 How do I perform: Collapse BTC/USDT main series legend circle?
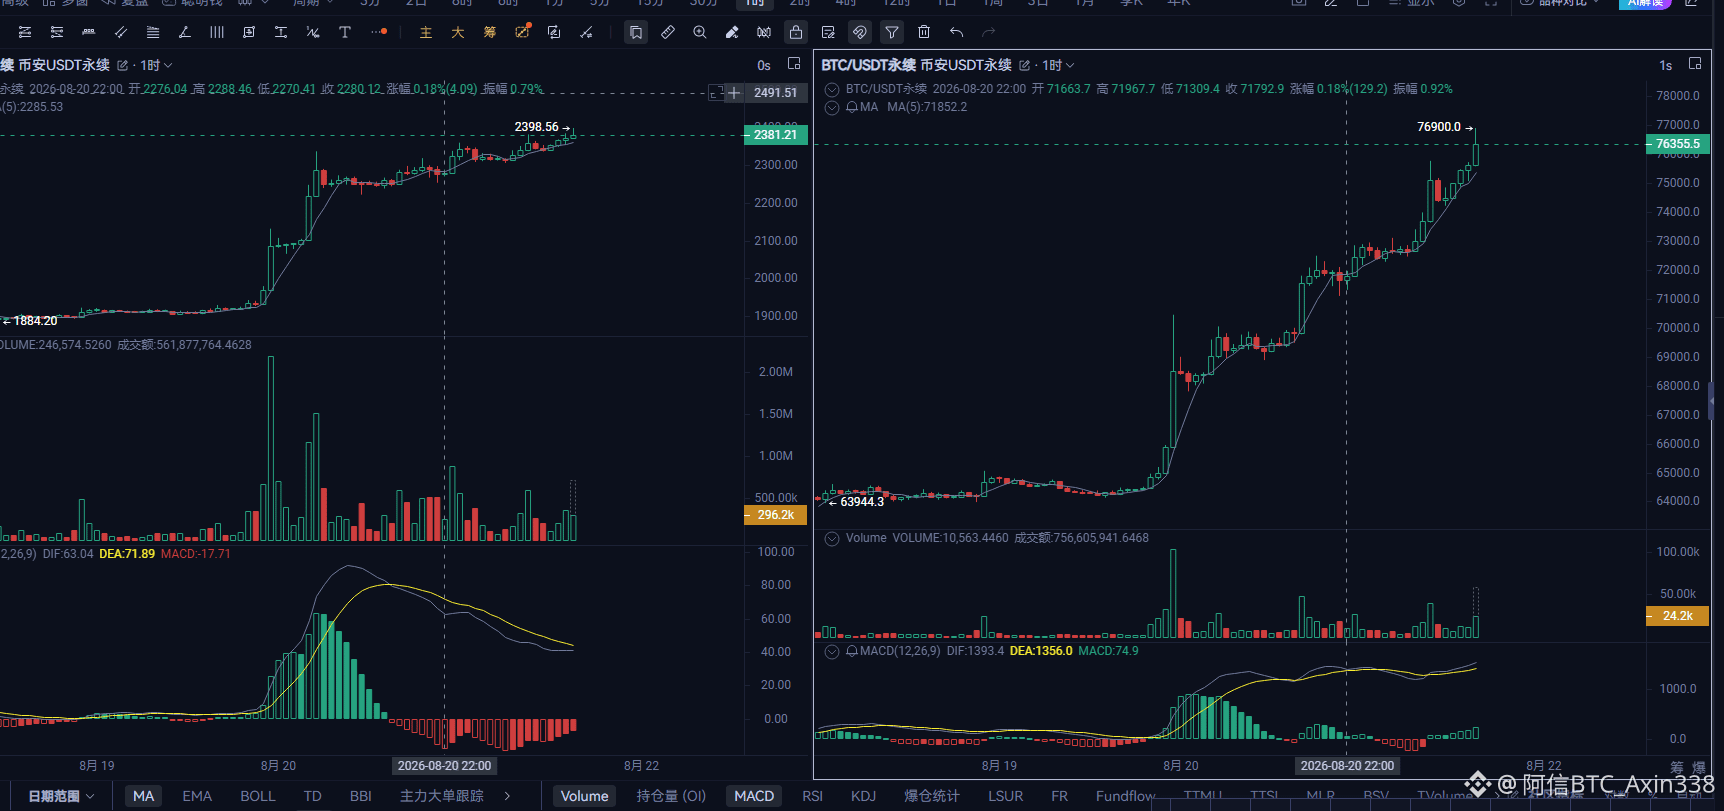(832, 89)
